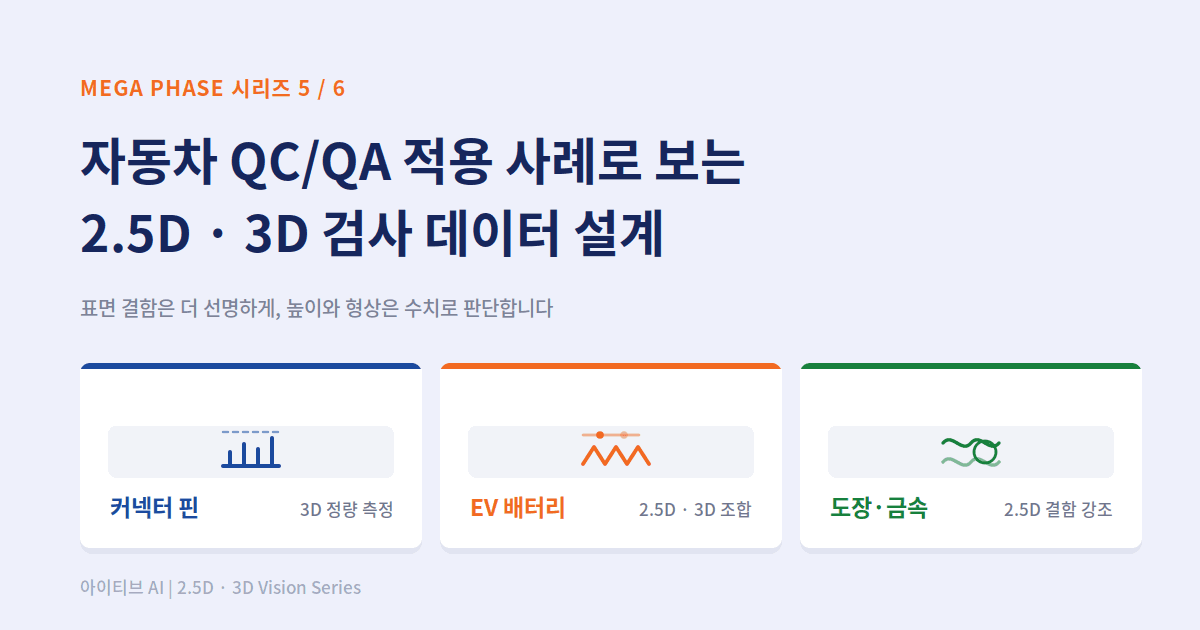Click the subtitle beginning 표면 결함은 더 선명하게
The image size is (1200, 630).
tap(317, 308)
